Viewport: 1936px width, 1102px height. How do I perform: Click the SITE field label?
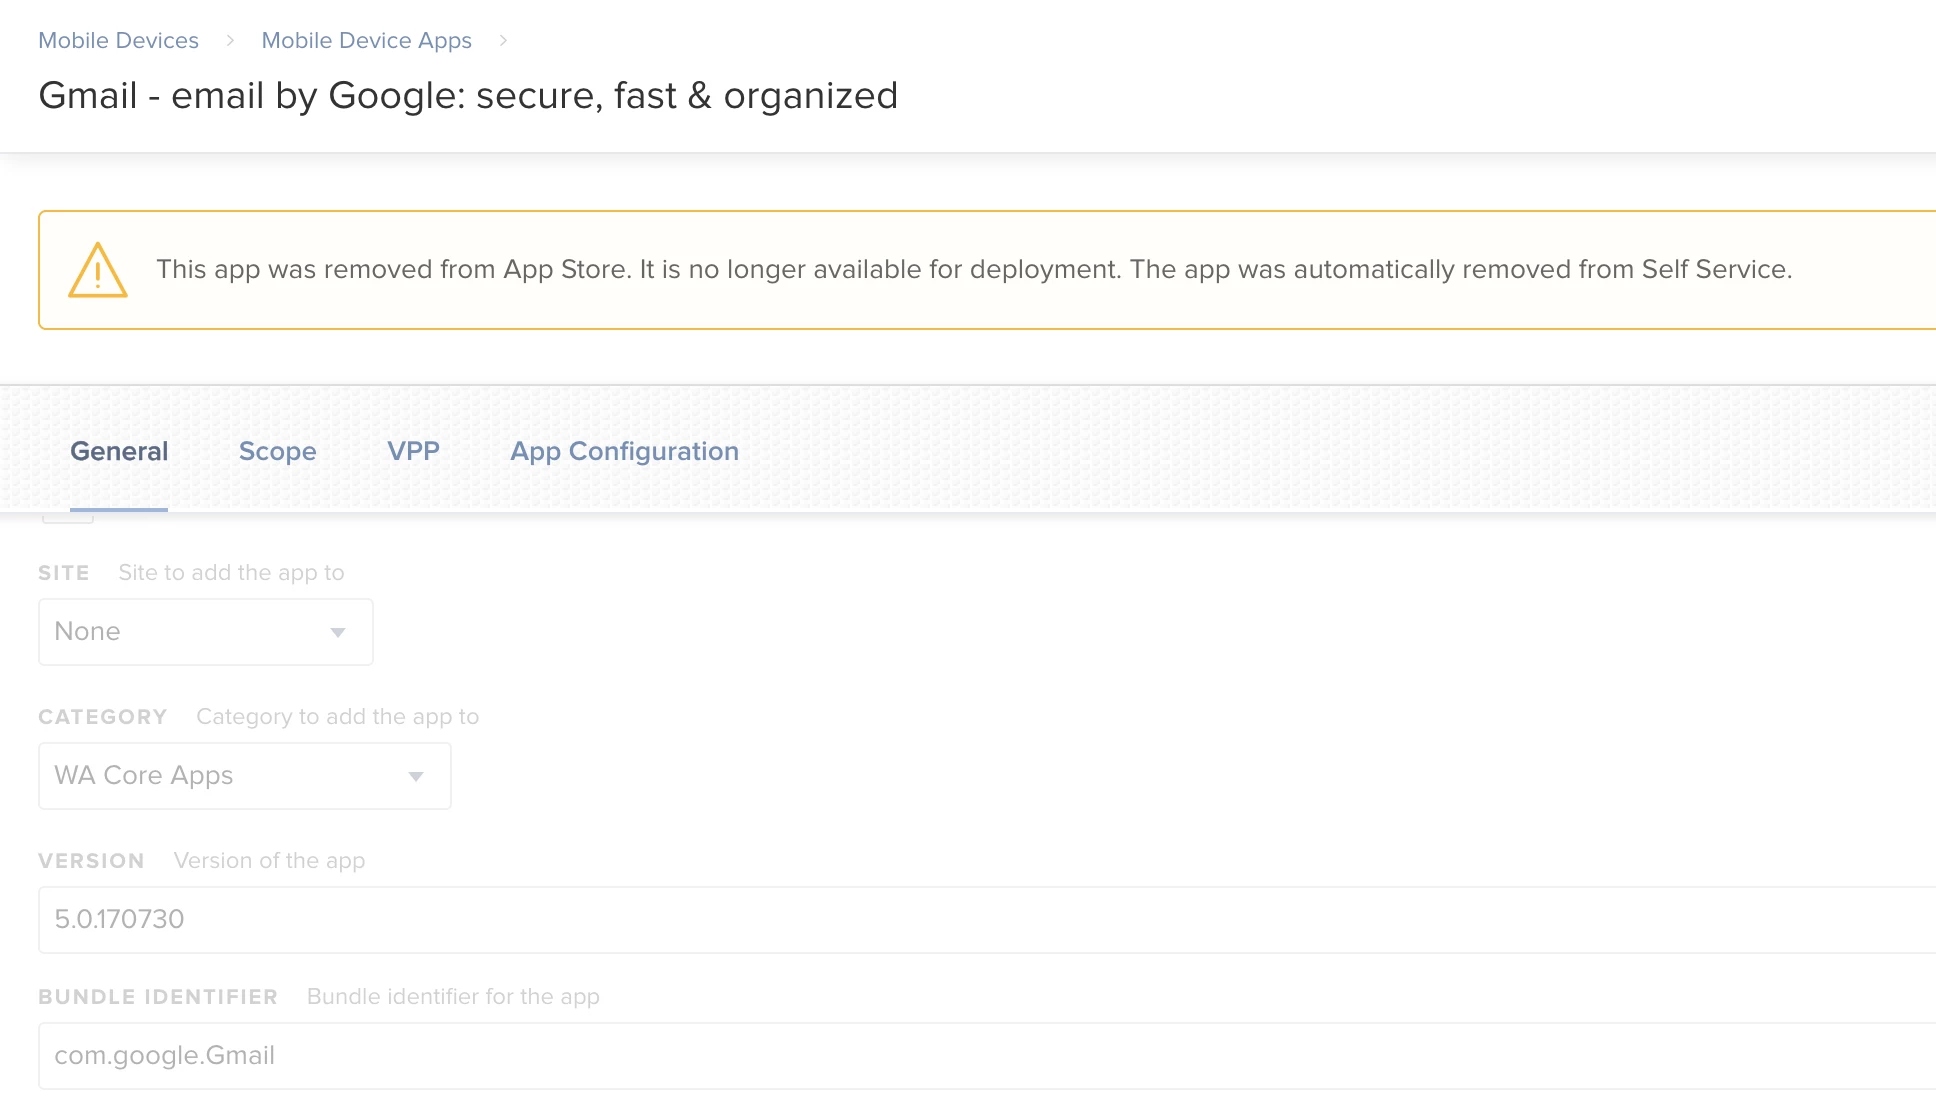coord(64,573)
